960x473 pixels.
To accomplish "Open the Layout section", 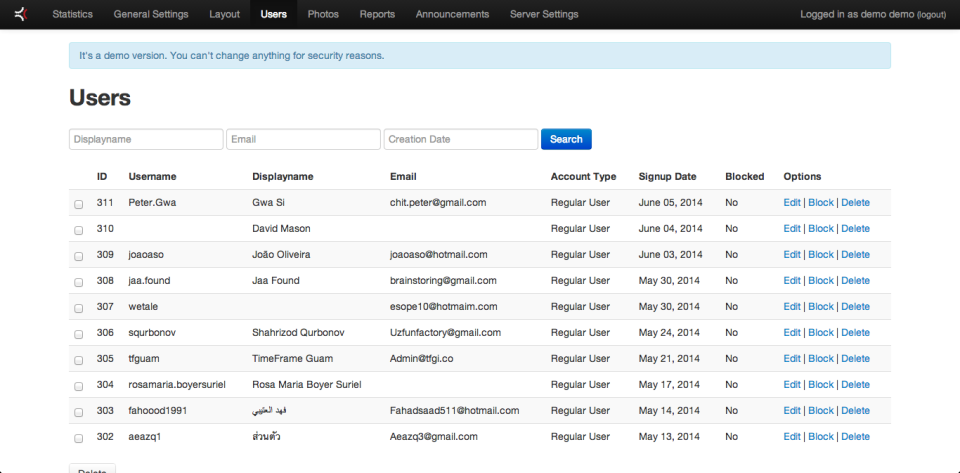I will [224, 14].
